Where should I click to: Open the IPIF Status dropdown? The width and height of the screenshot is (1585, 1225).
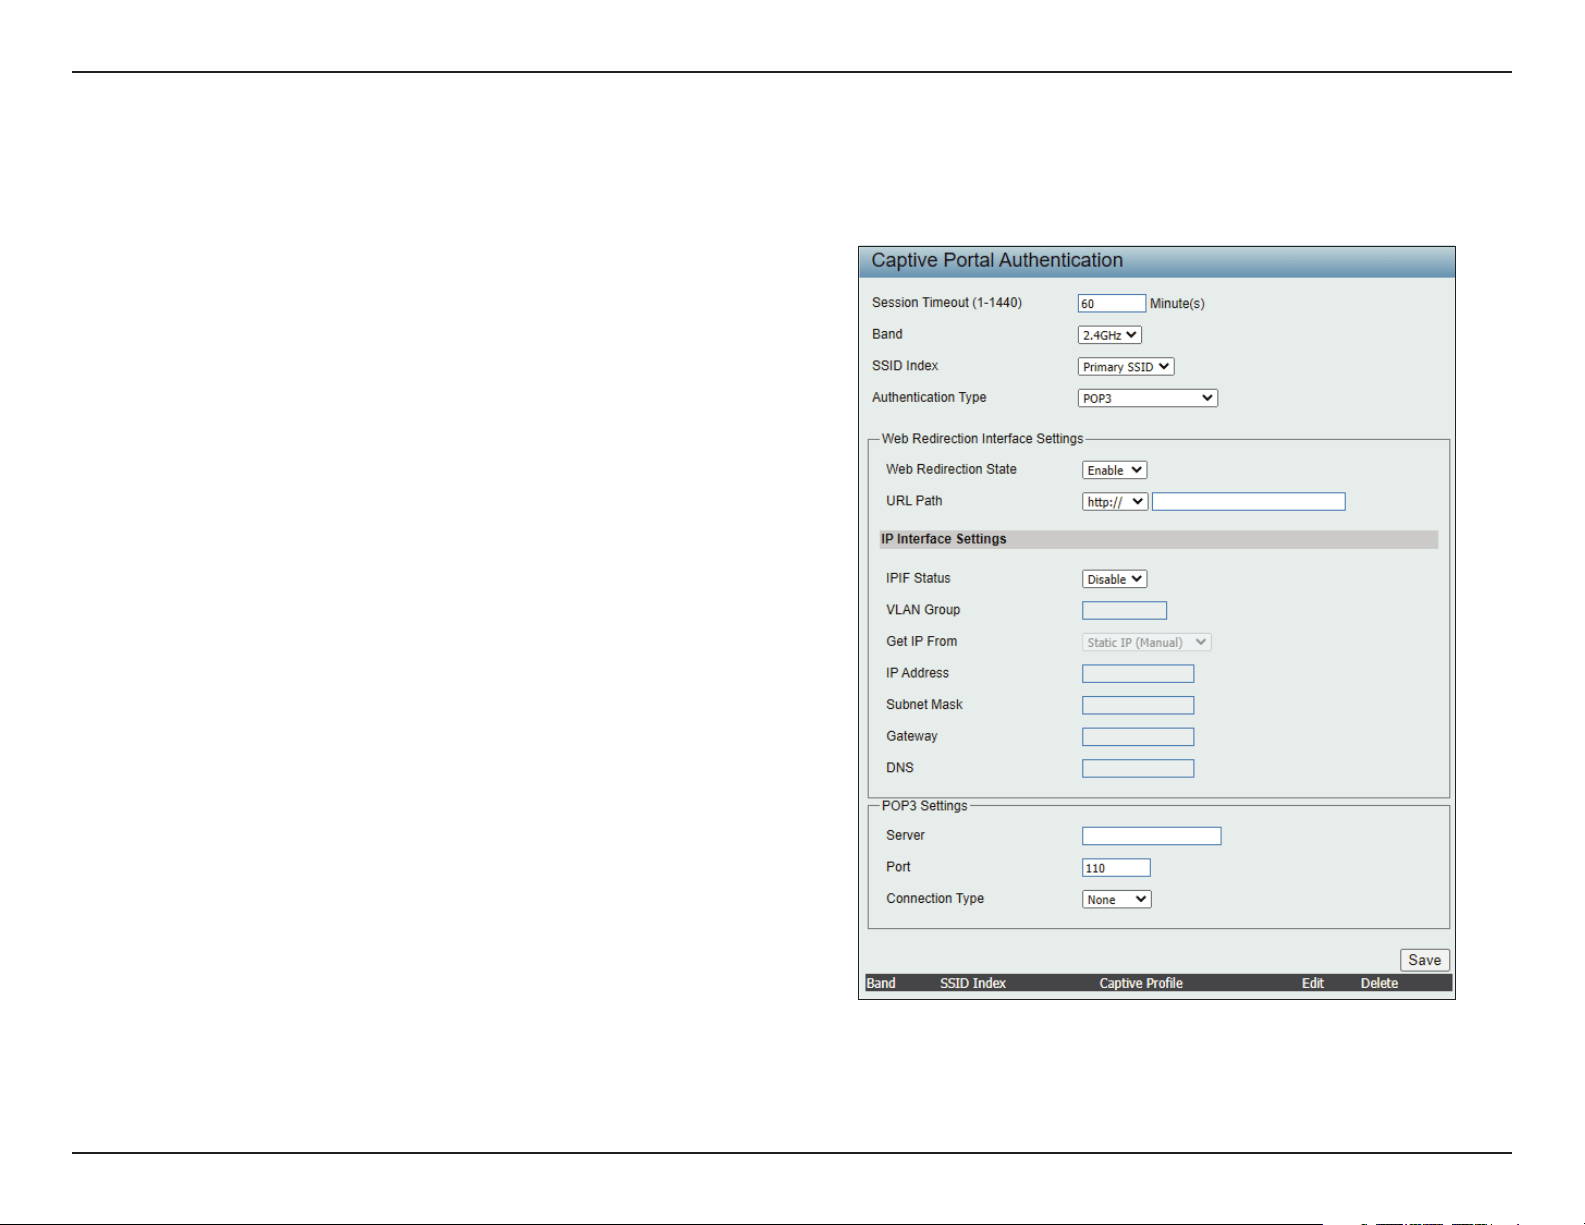click(1114, 579)
